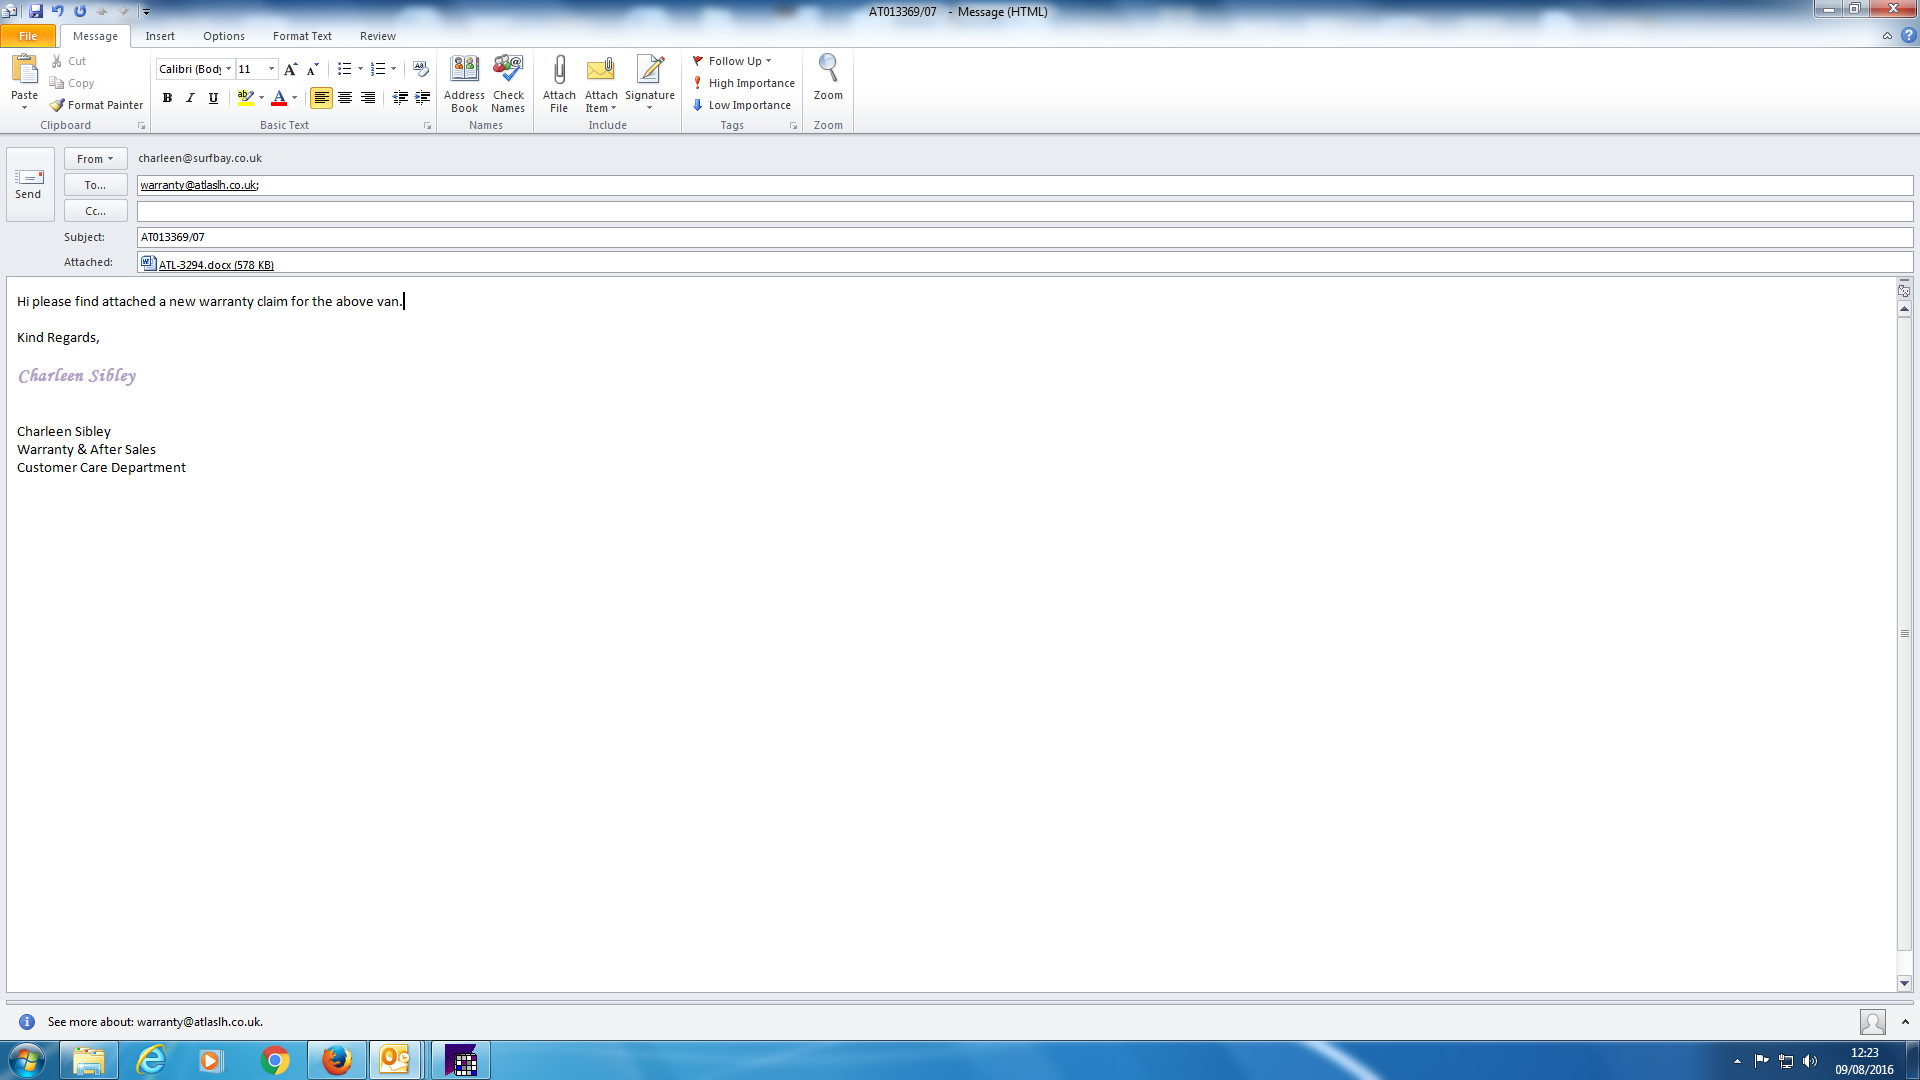
Task: Mark message as High Importance
Action: [x=743, y=83]
